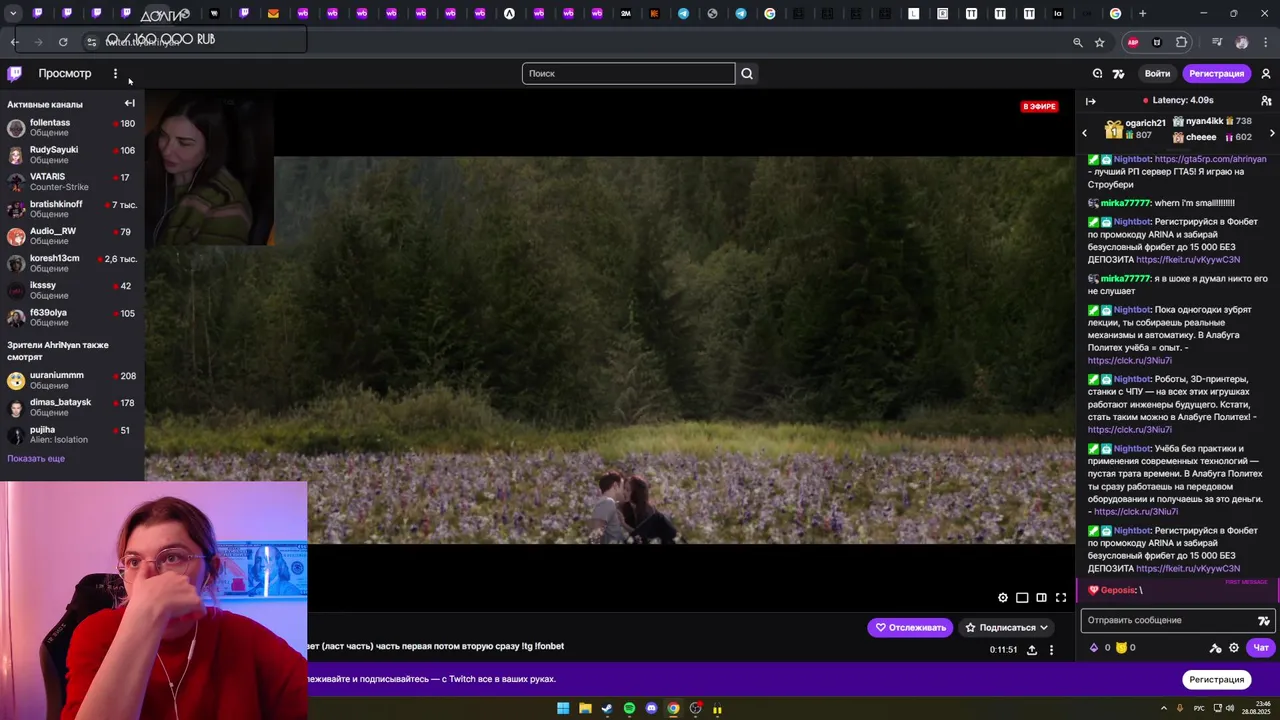
Task: Open the Bits icon under the chat box
Action: [x=1093, y=648]
